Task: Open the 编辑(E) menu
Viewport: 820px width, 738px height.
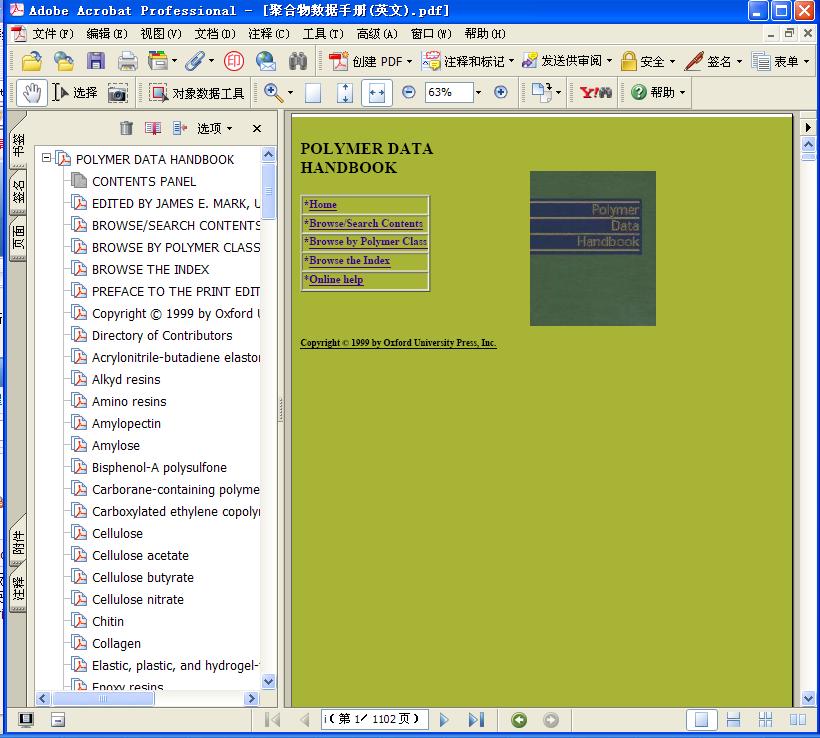Action: 107,34
